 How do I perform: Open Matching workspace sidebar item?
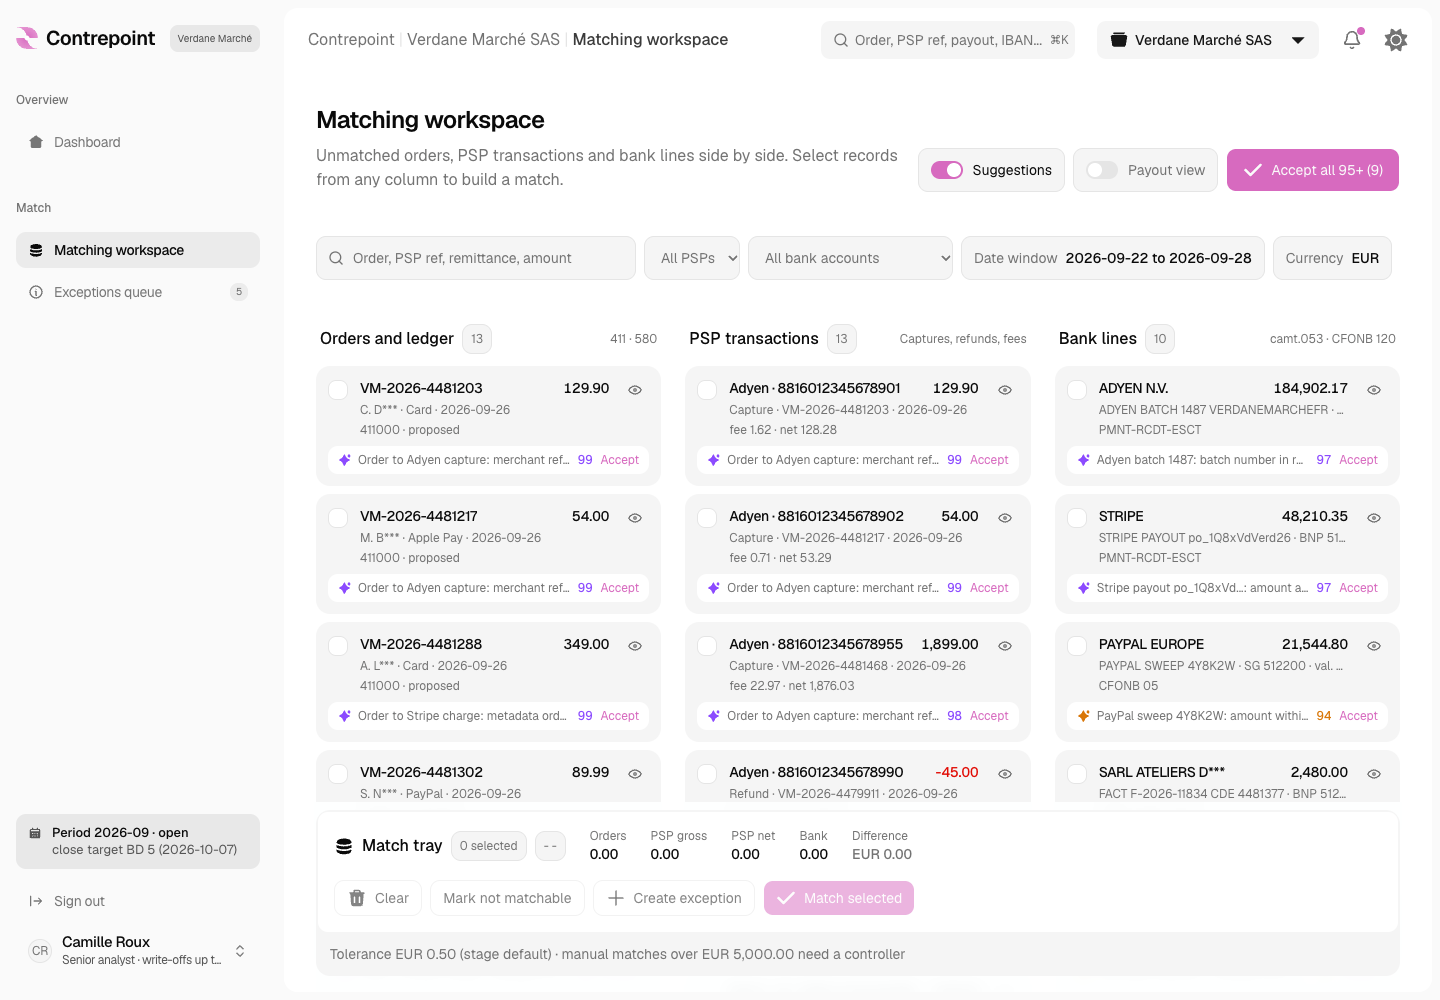138,250
